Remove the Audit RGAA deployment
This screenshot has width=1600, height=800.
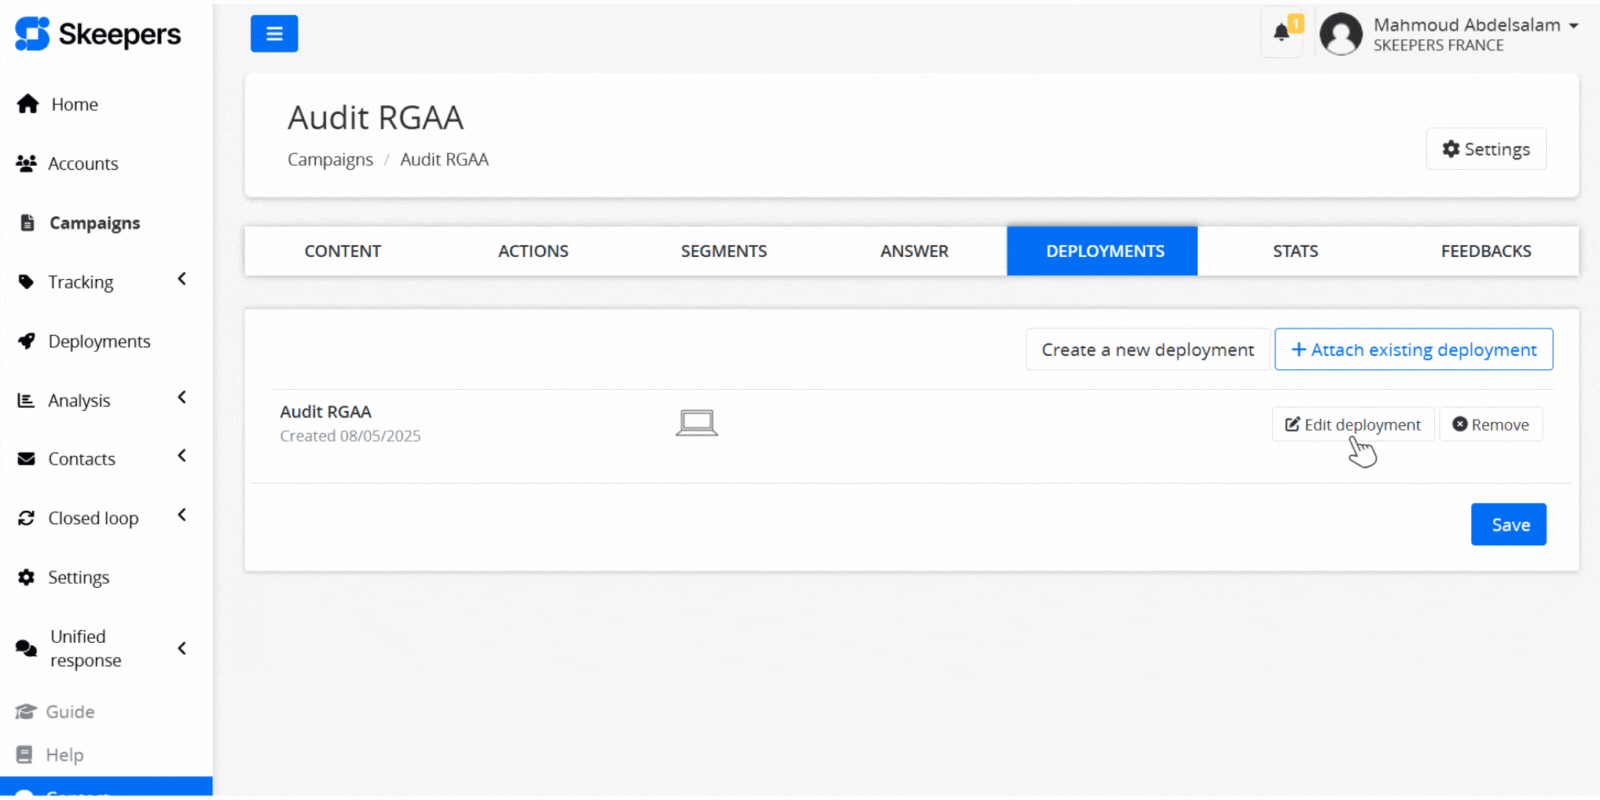coord(1490,425)
